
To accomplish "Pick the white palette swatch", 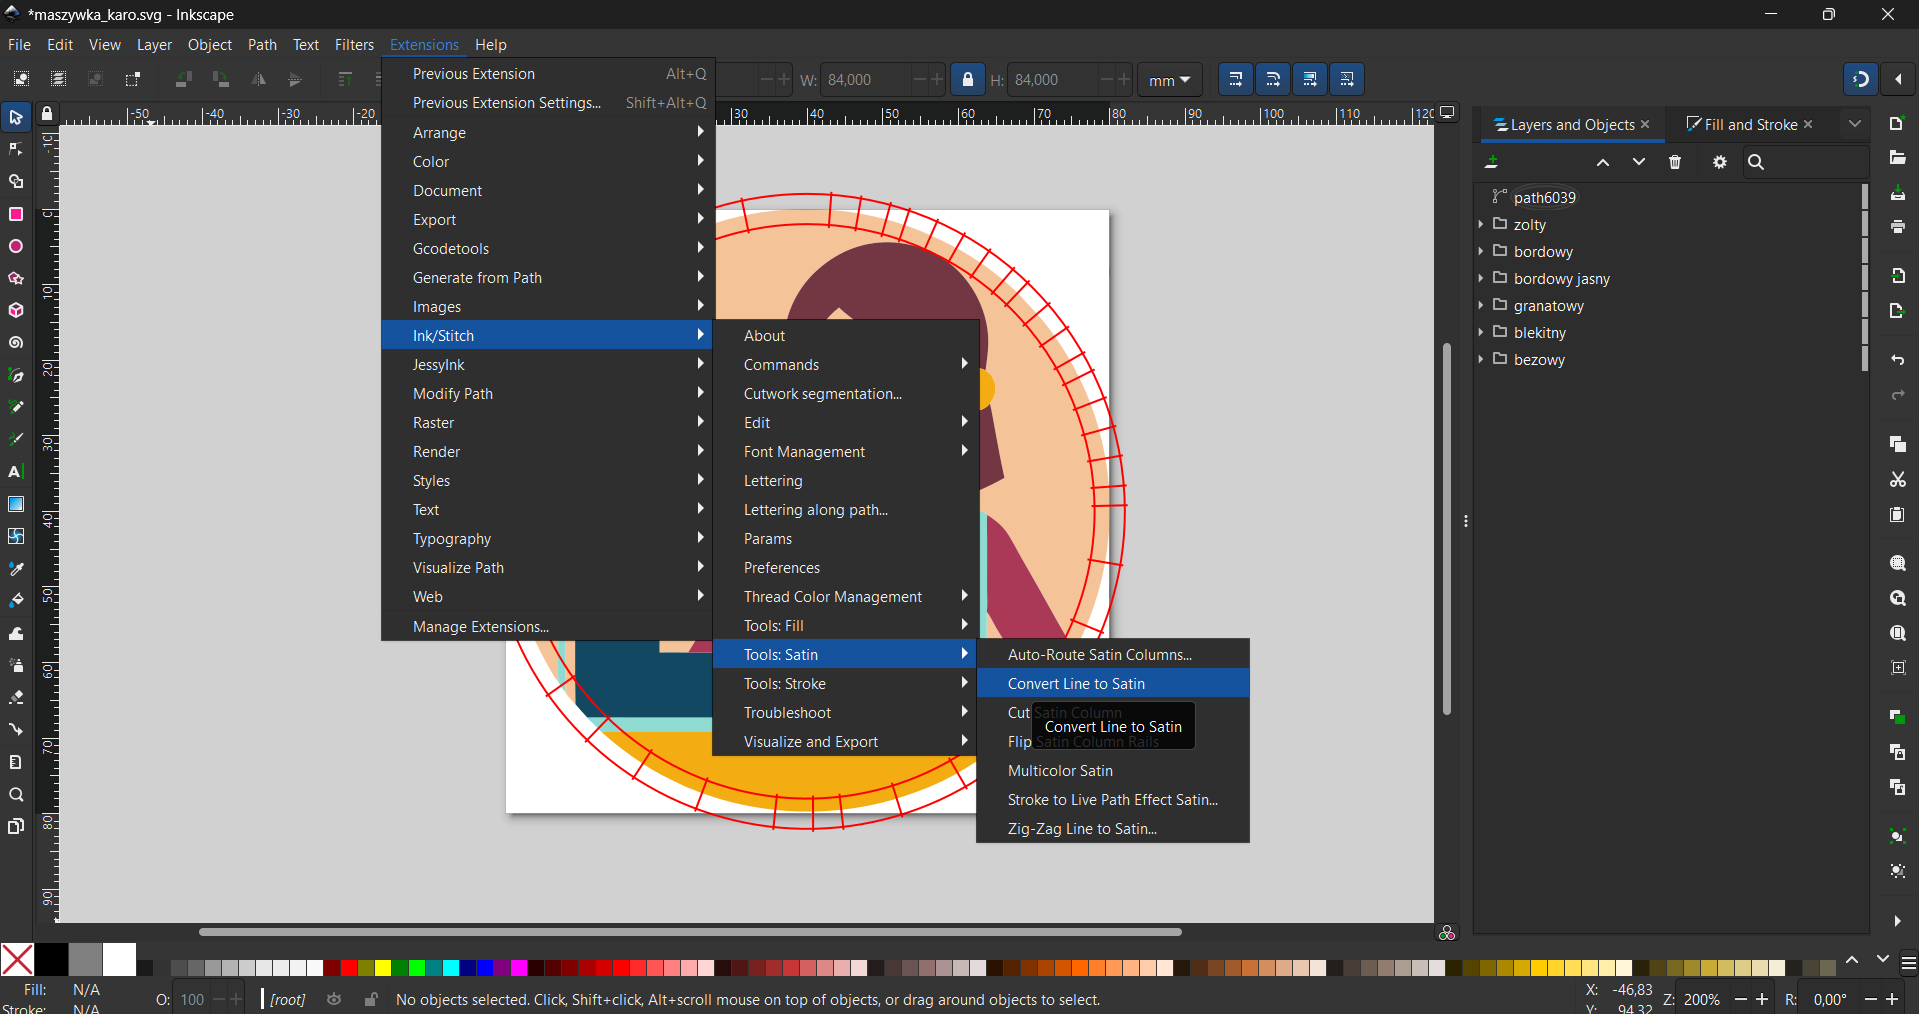I will click(119, 959).
